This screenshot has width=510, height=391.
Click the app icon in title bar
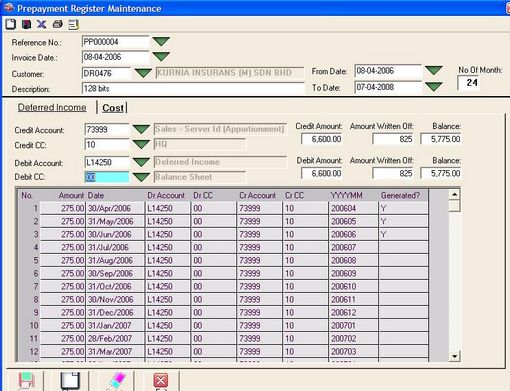pyautogui.click(x=8, y=7)
